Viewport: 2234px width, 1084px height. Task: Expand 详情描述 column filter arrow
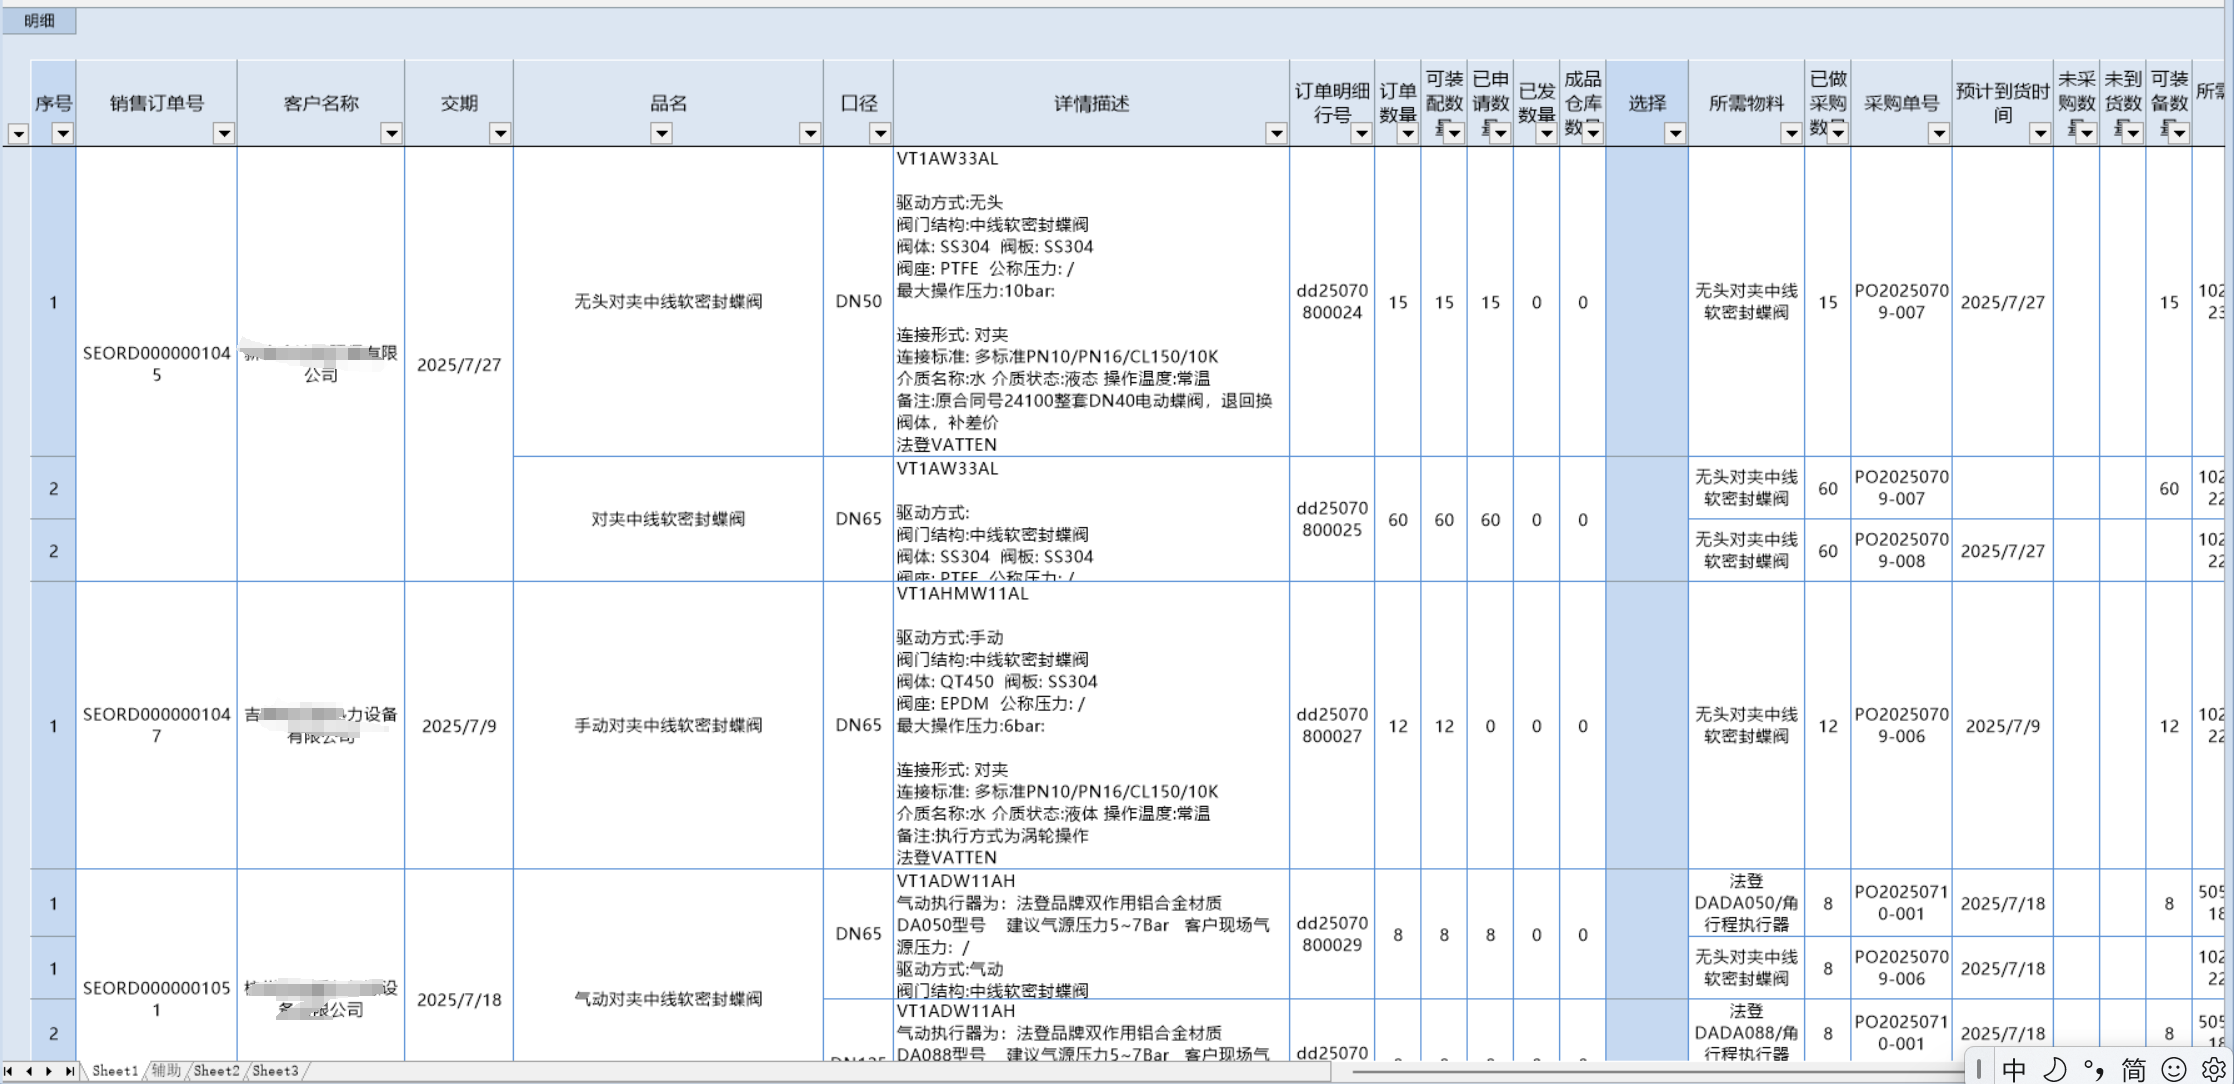1276,133
